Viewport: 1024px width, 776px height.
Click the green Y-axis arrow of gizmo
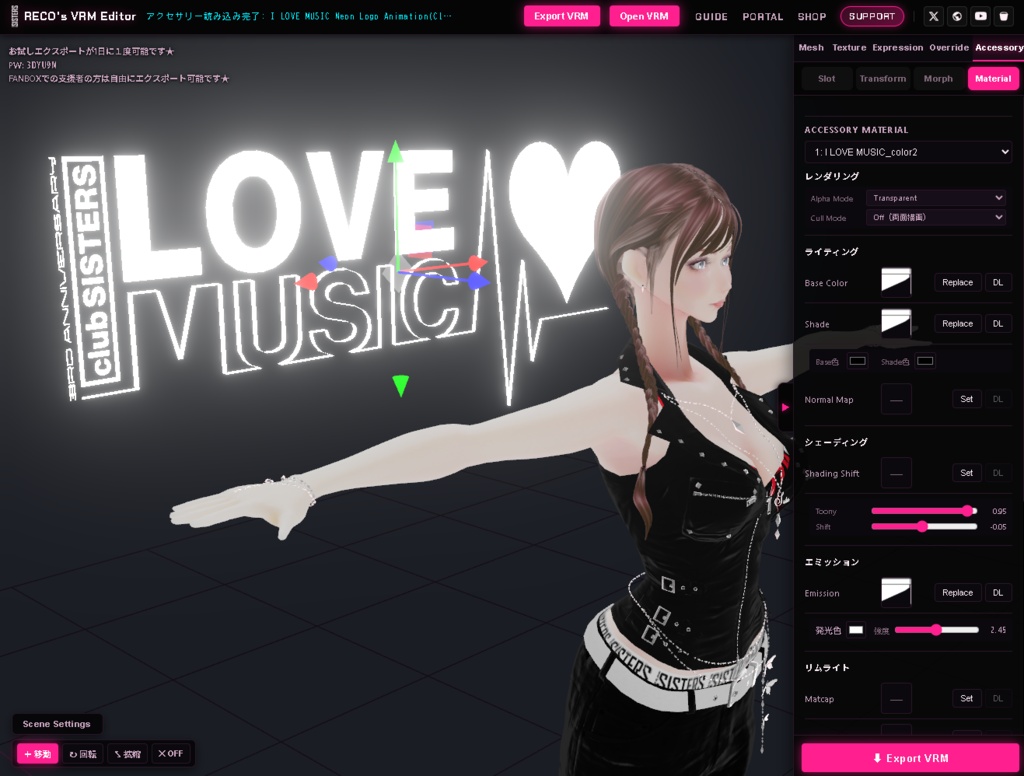tap(395, 152)
